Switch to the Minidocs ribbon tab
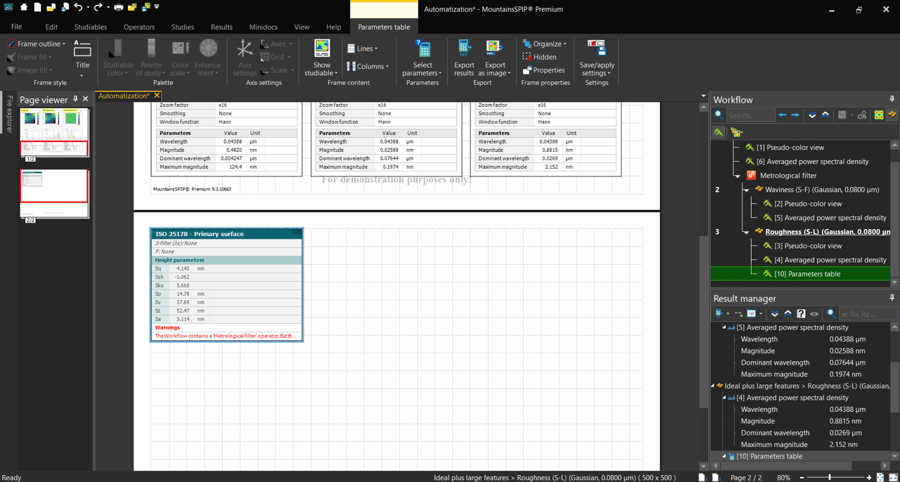This screenshot has width=900, height=482. tap(265, 27)
